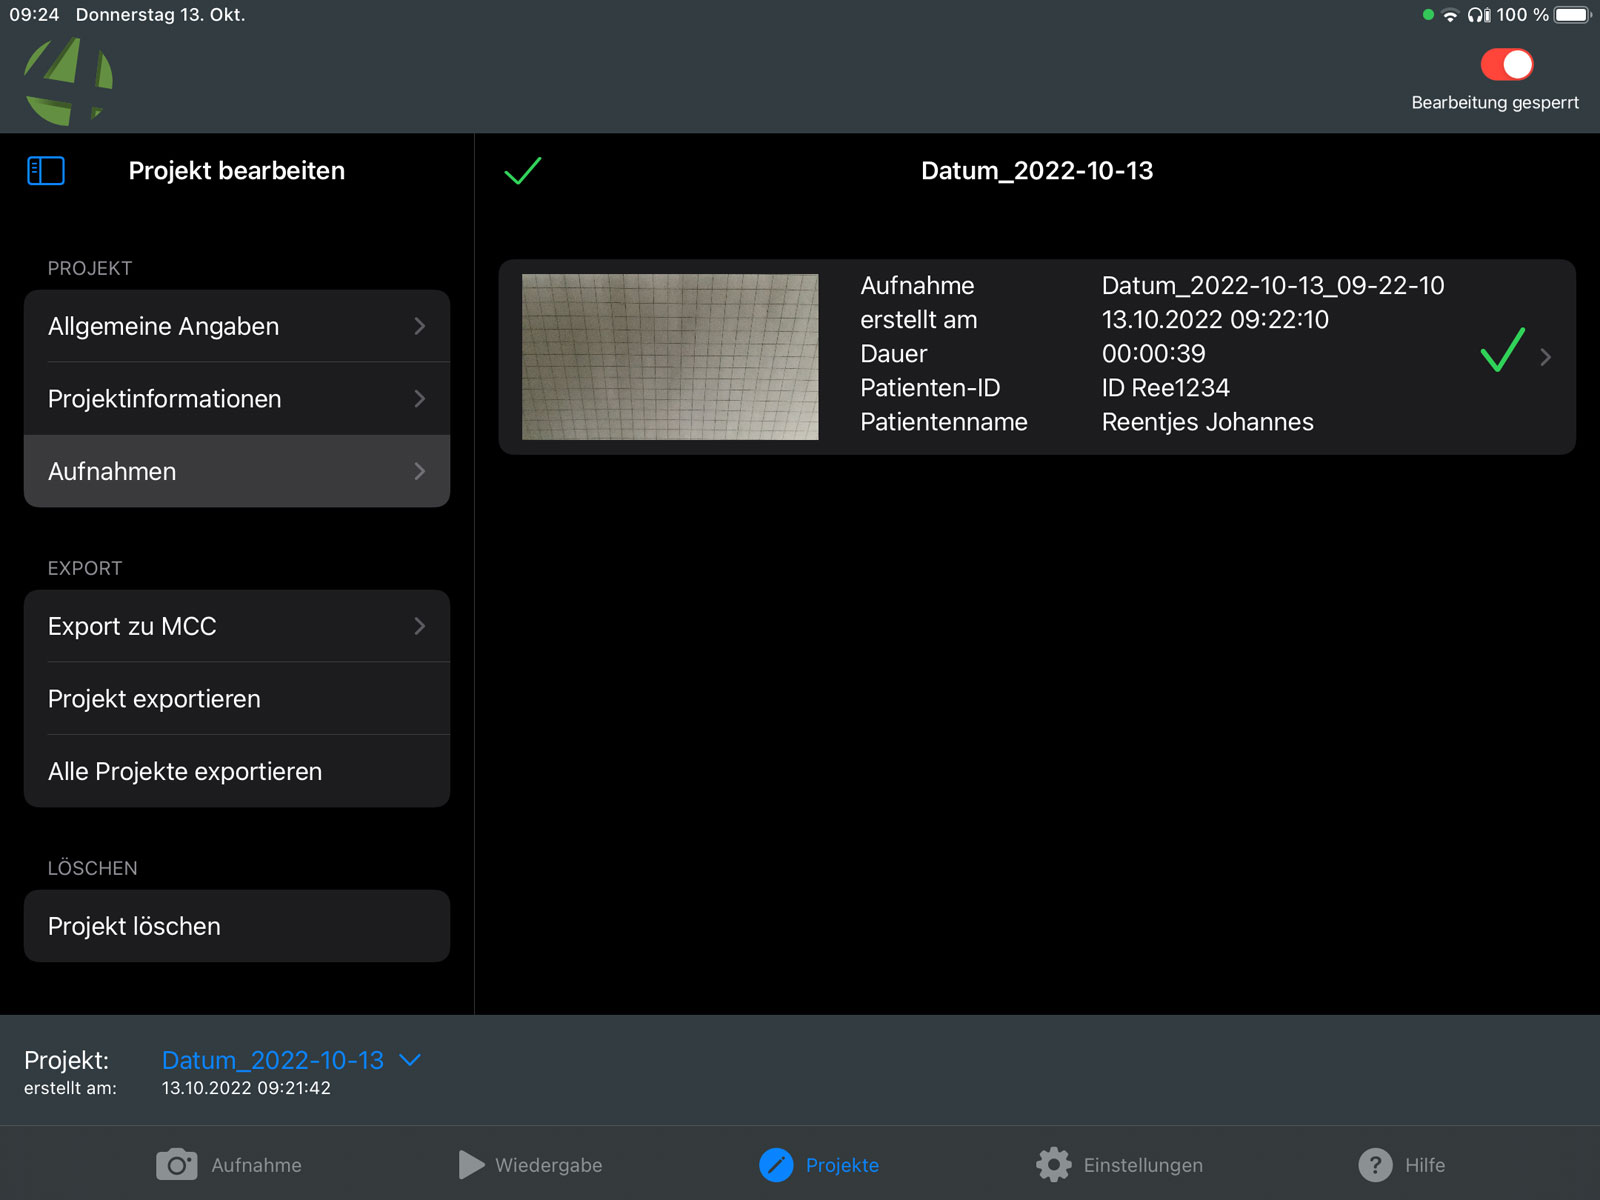Click the camera icon for Aufnahme
The width and height of the screenshot is (1600, 1200).
tap(176, 1165)
